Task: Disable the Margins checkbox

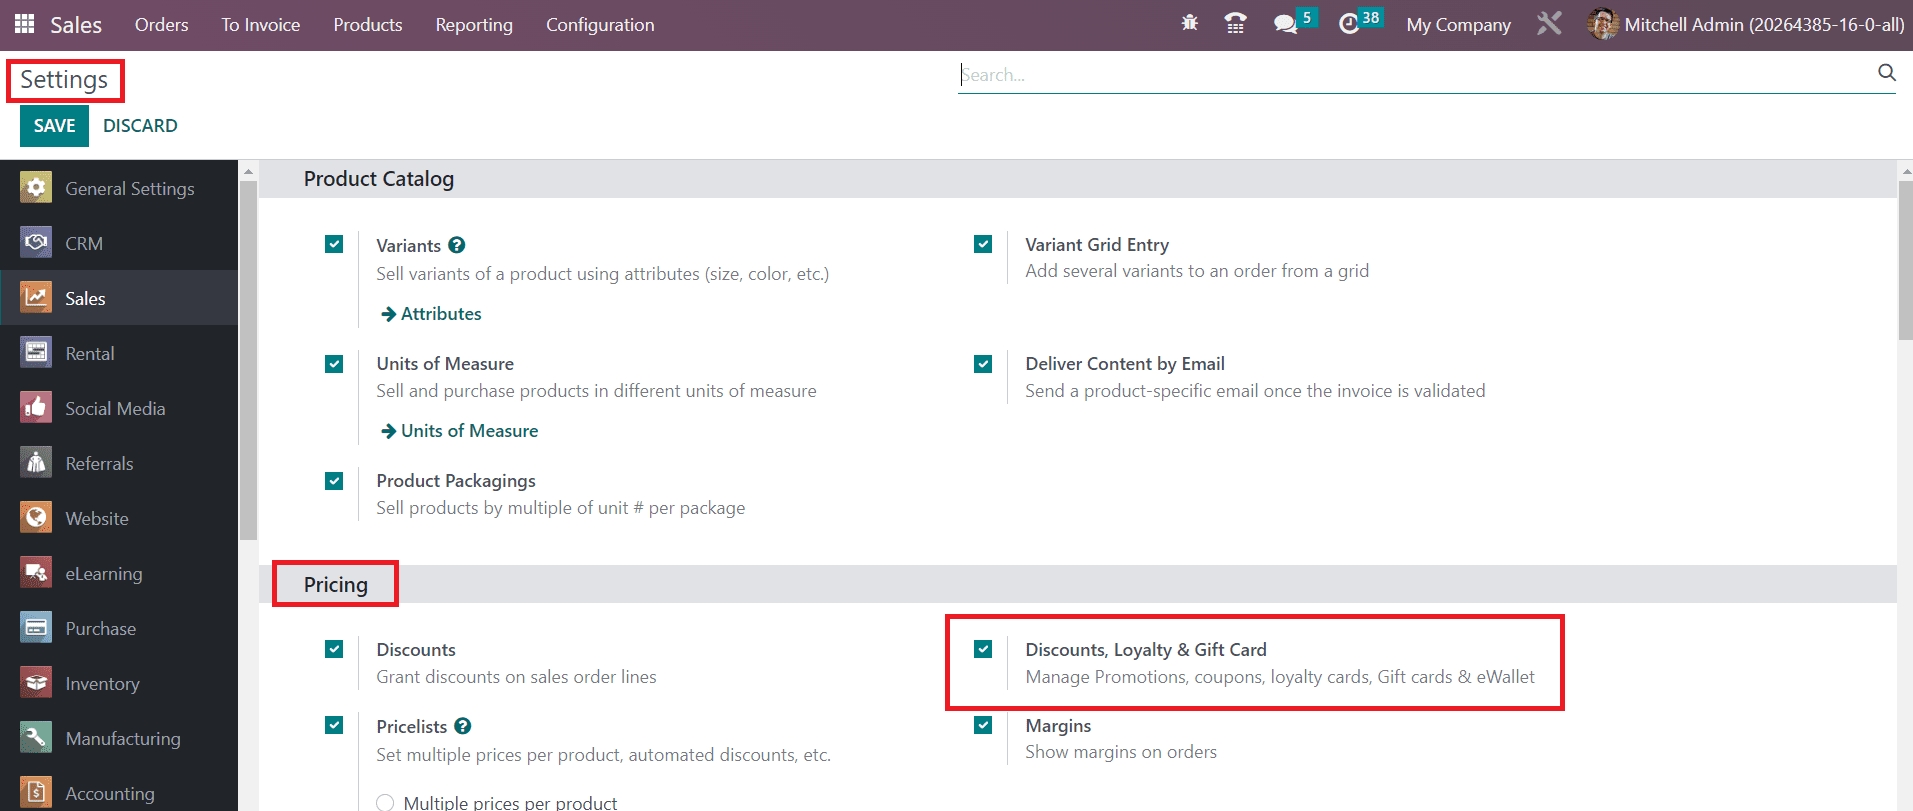Action: click(983, 725)
